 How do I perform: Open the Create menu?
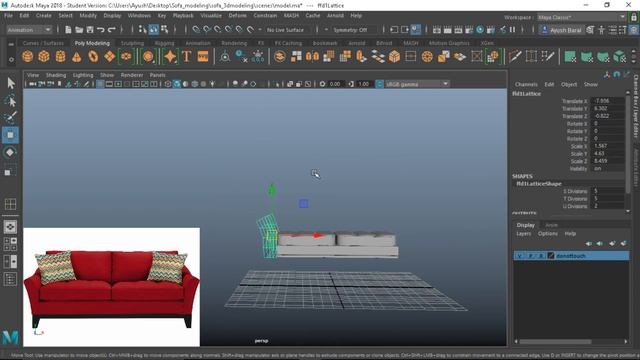(x=44, y=16)
